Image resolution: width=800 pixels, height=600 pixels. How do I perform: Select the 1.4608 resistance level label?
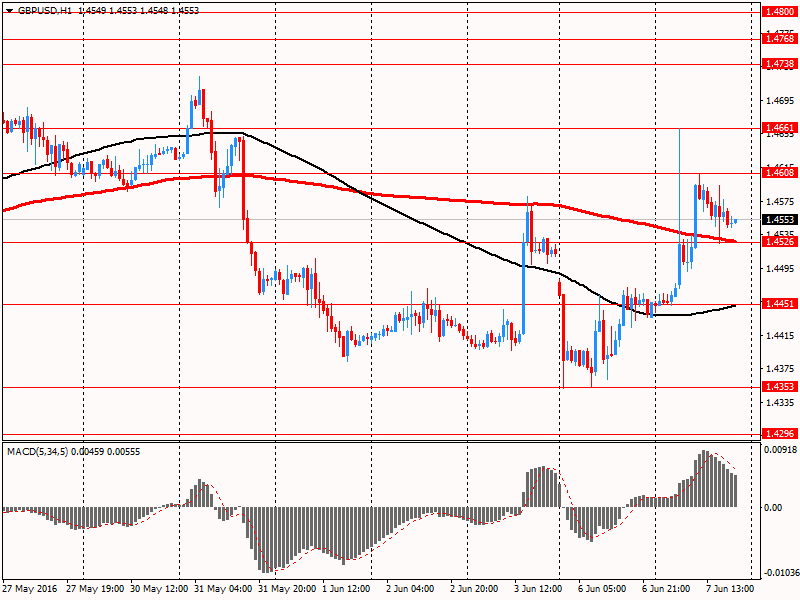(x=779, y=172)
